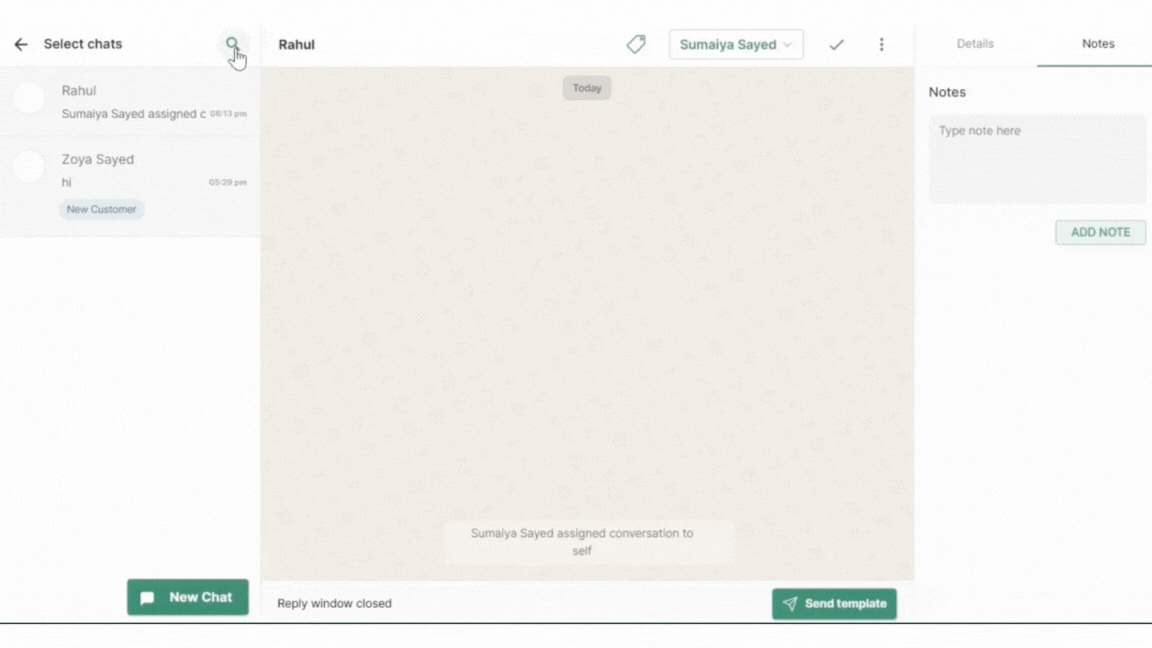Select Rahul's chat using its avatar circle
The width and height of the screenshot is (1152, 648).
29,98
